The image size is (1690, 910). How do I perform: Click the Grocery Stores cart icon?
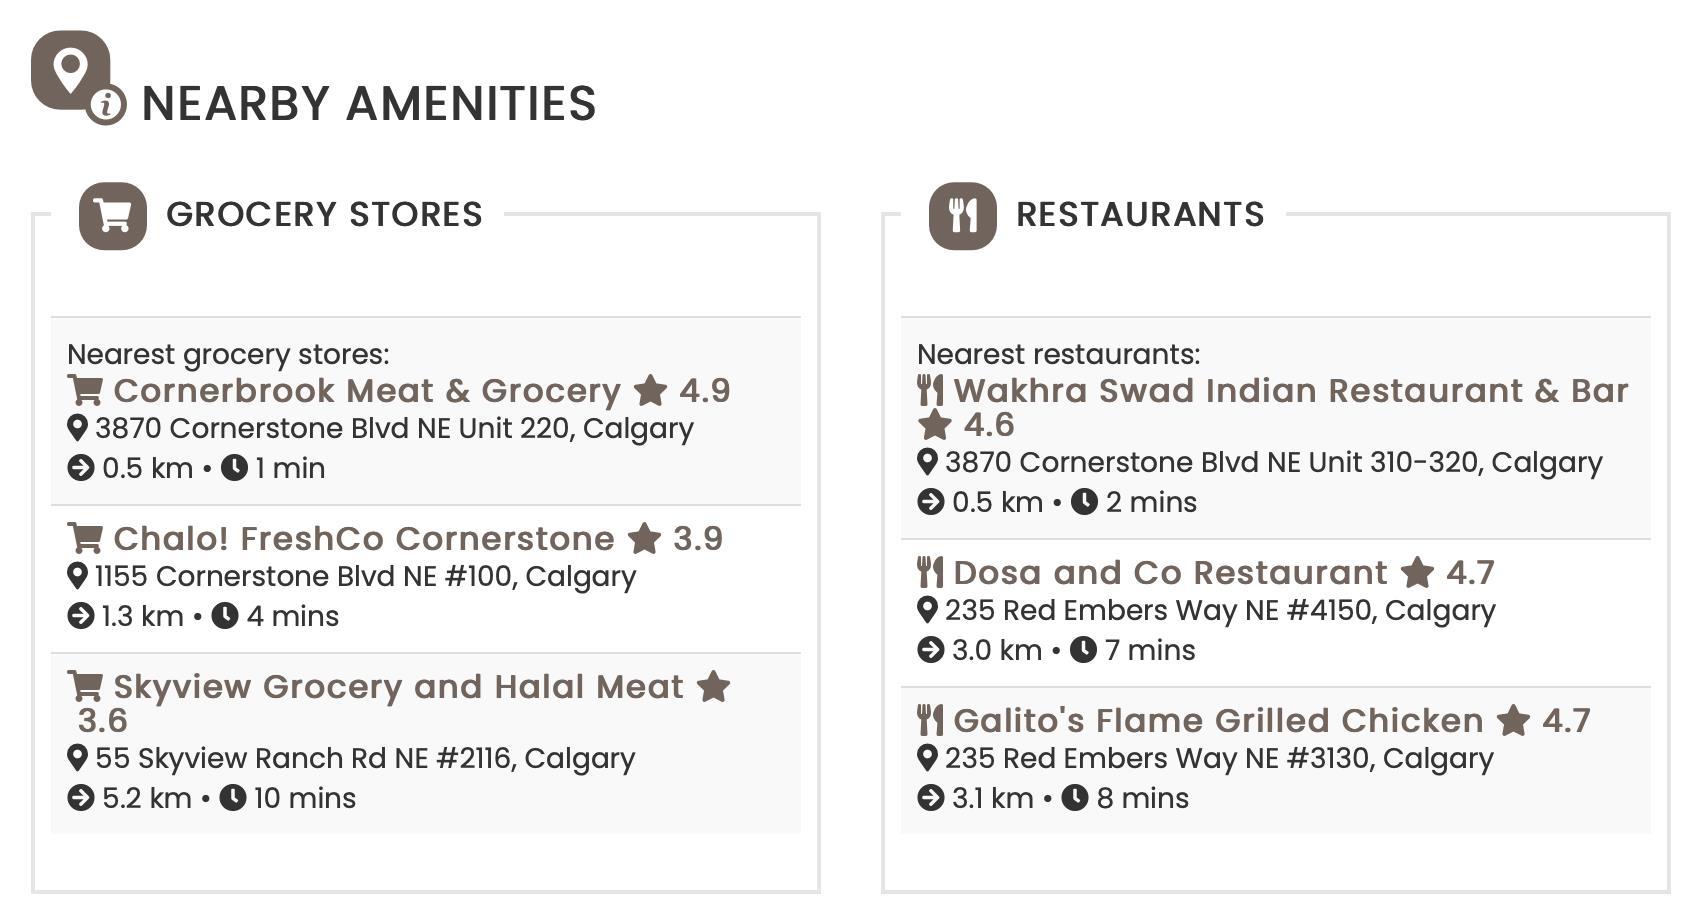113,216
